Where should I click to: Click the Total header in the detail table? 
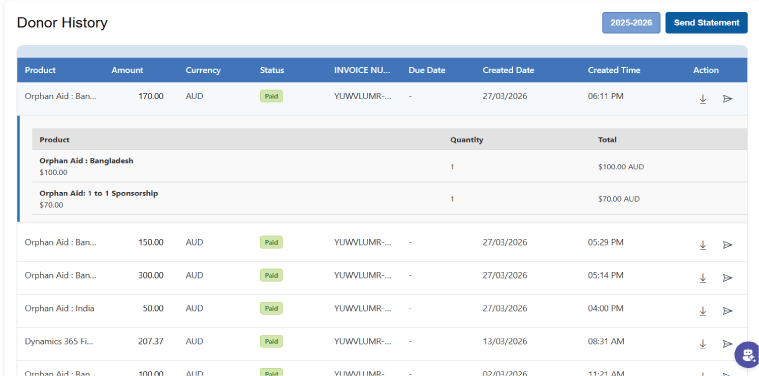607,140
